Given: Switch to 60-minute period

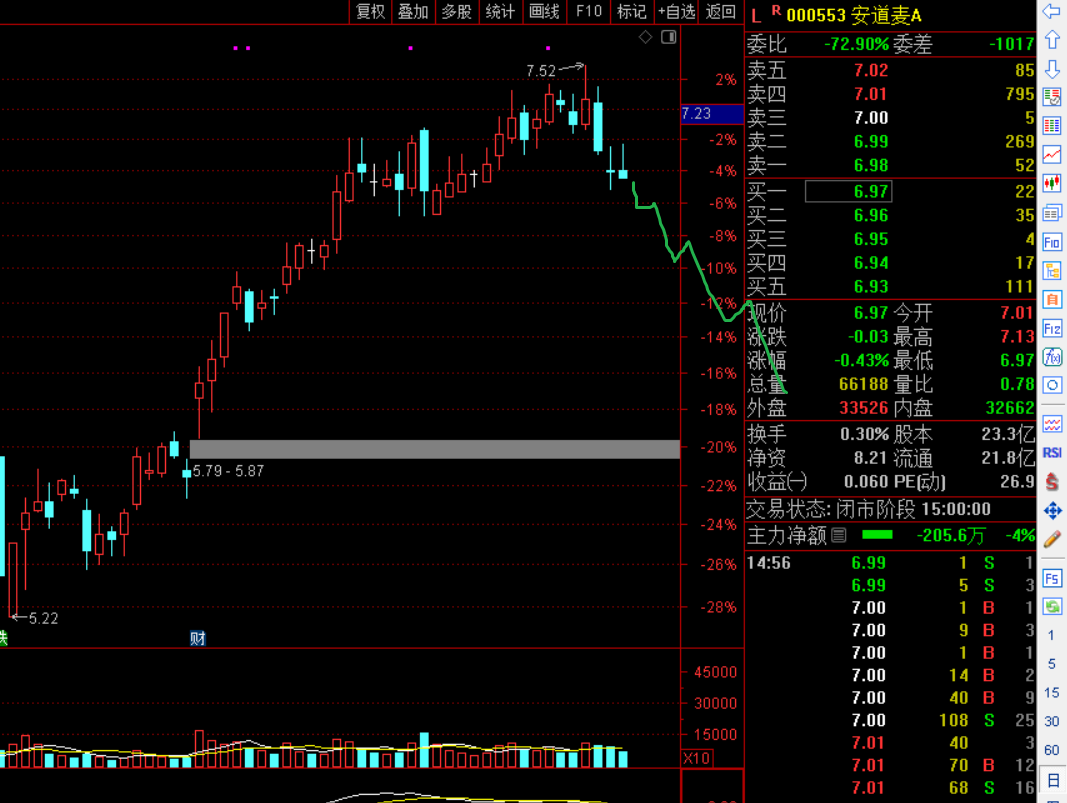Looking at the screenshot, I should (1051, 750).
